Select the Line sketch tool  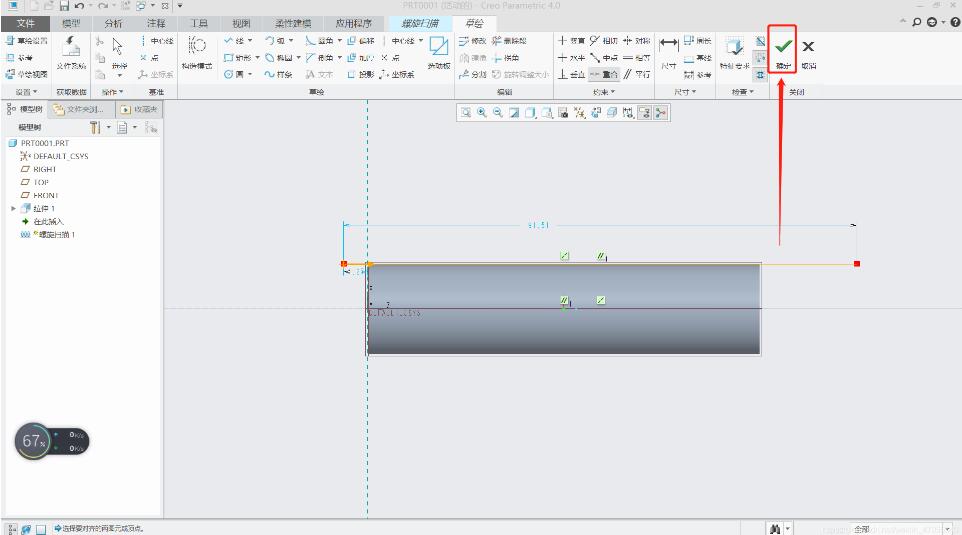click(233, 40)
